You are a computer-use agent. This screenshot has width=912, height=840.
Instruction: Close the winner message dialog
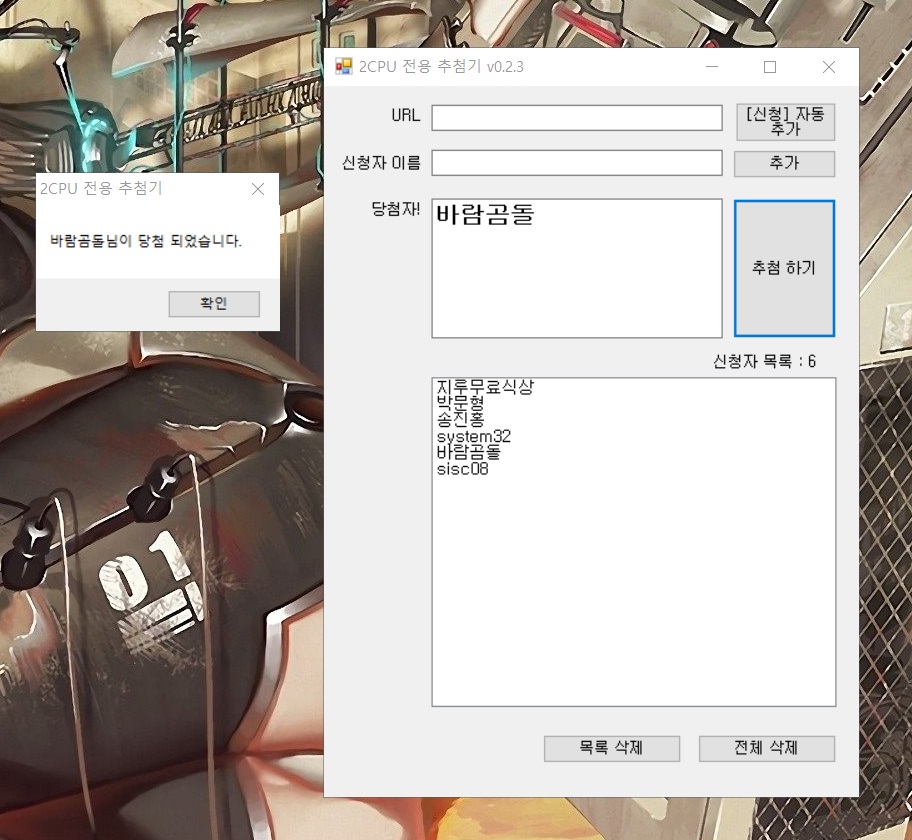(x=258, y=189)
